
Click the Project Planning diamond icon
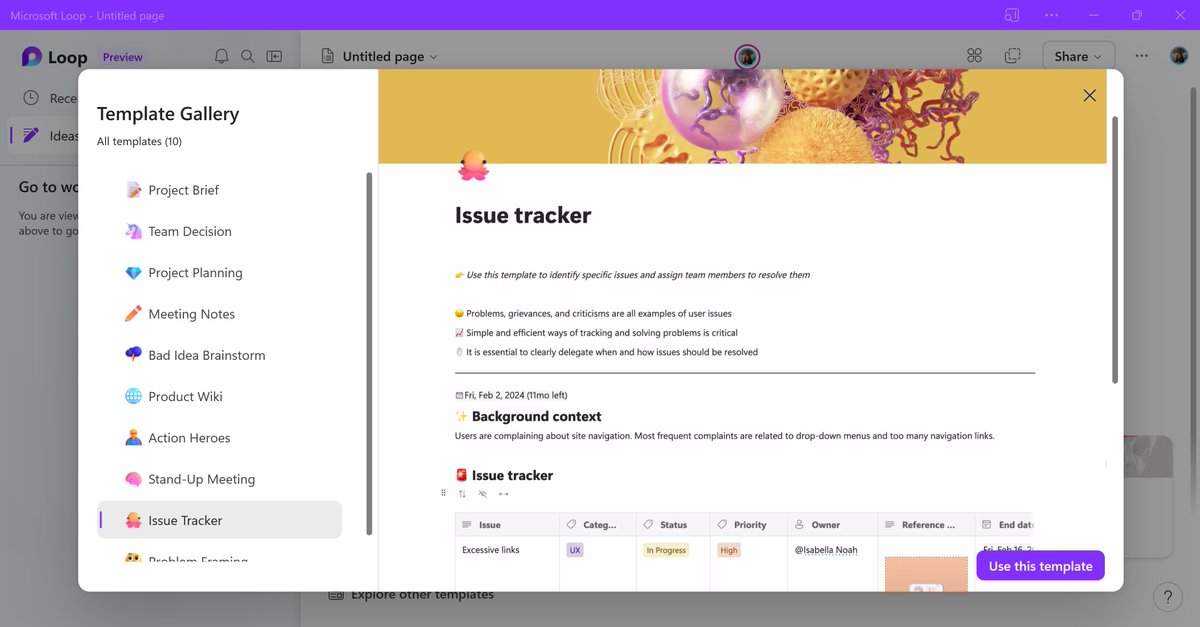(x=133, y=272)
